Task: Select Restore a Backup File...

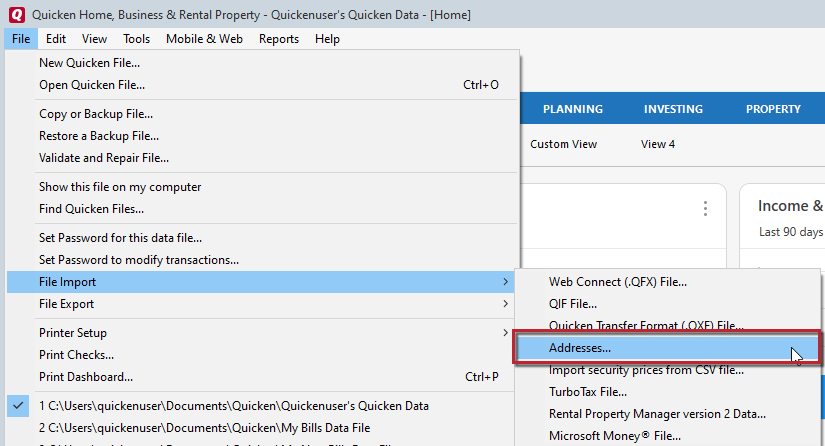Action: (x=262, y=136)
